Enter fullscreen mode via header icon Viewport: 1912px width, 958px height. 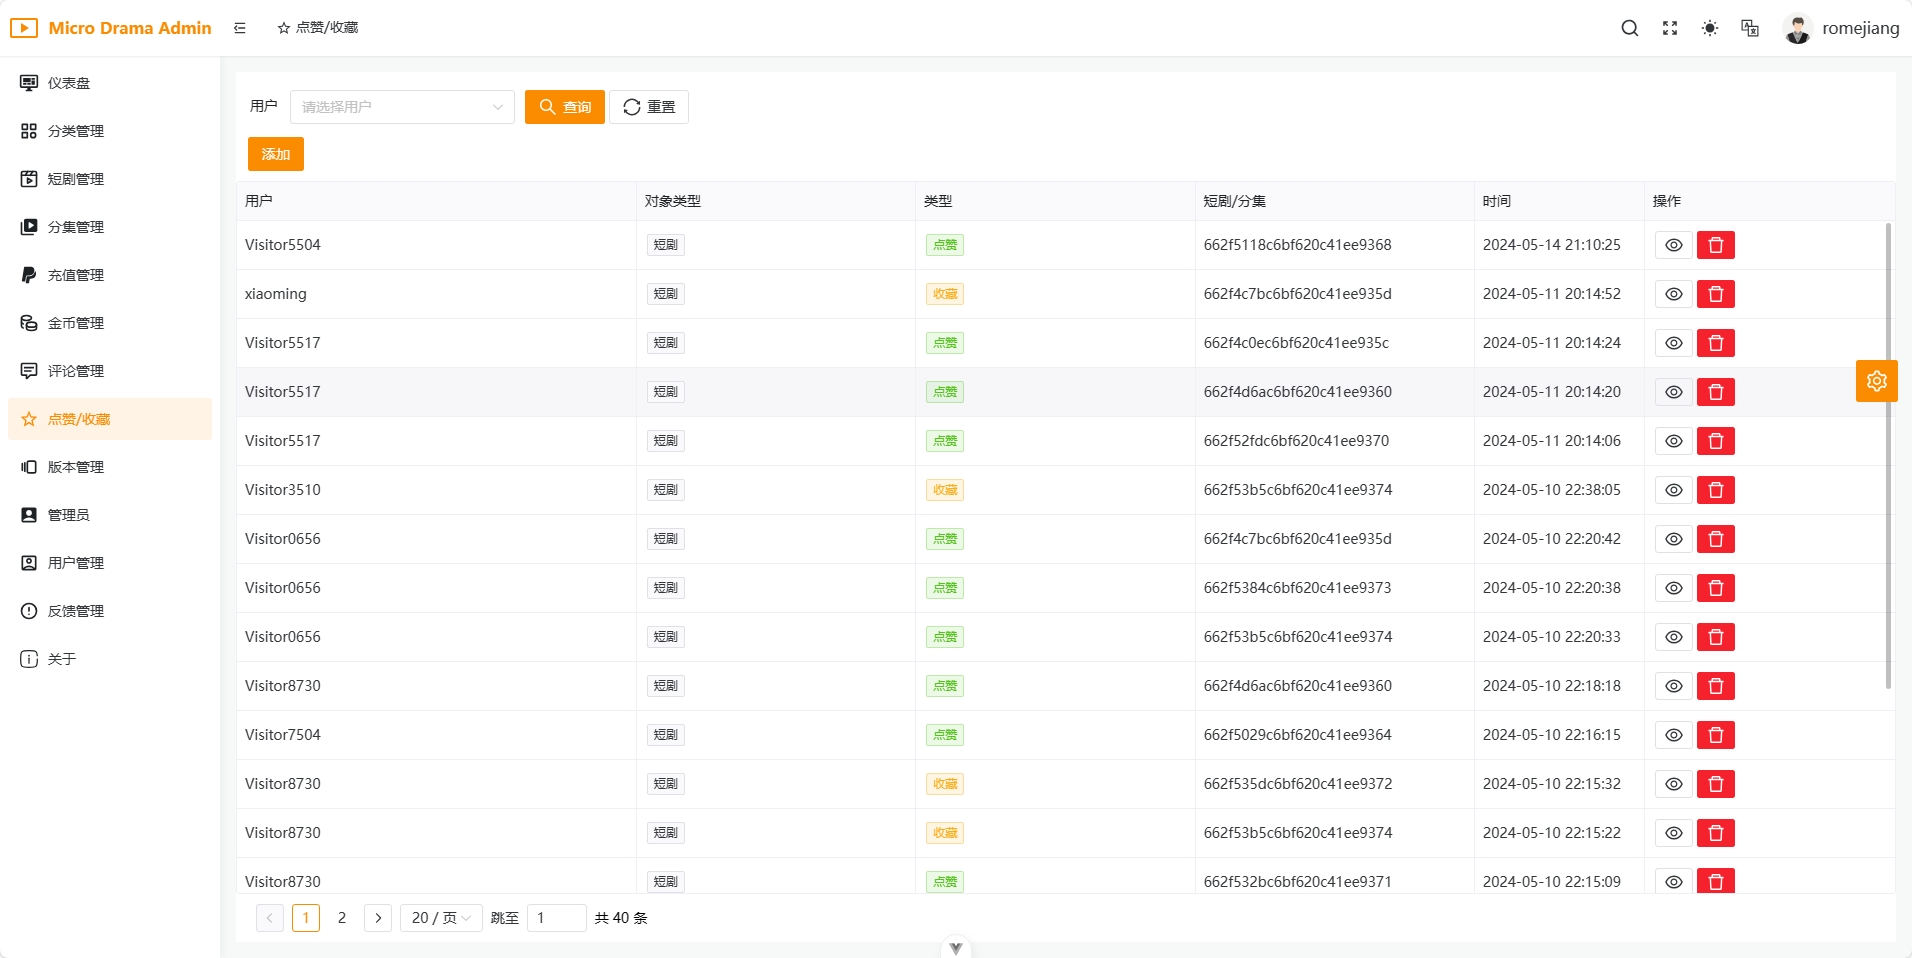coord(1670,28)
